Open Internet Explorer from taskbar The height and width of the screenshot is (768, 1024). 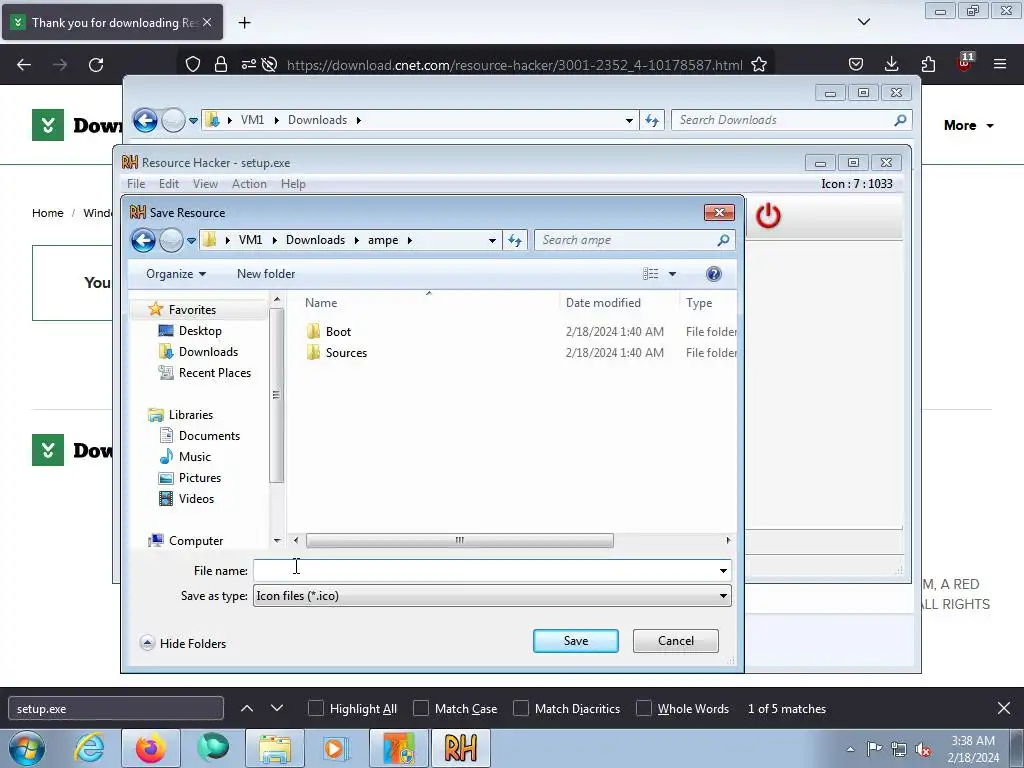(x=89, y=748)
